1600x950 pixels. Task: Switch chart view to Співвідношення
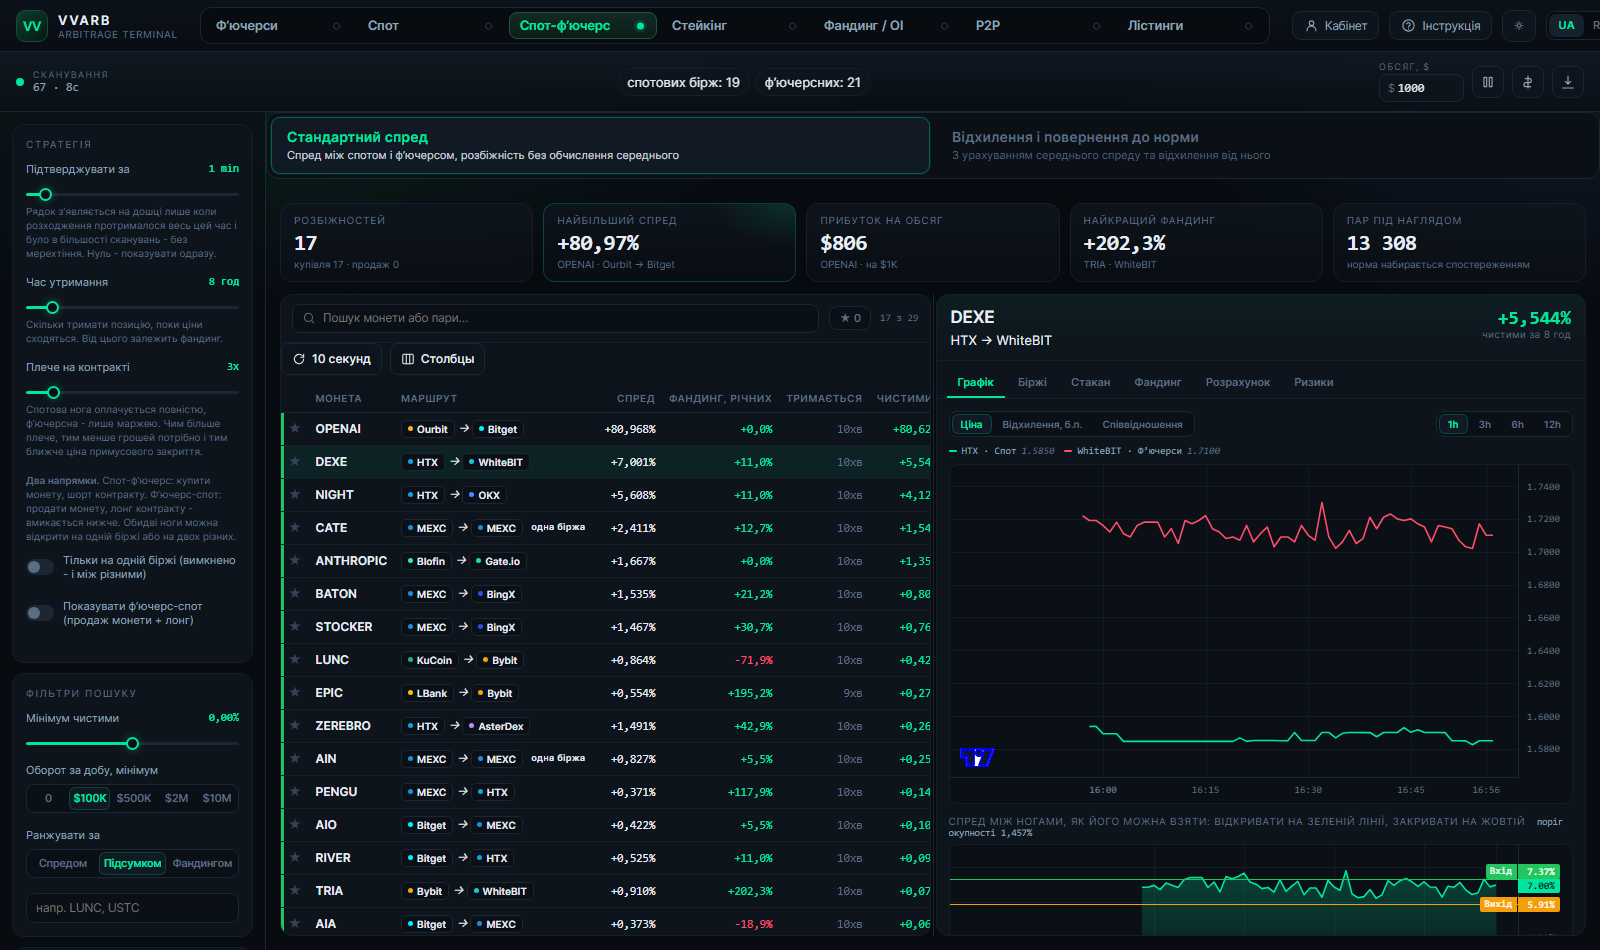coord(1142,425)
